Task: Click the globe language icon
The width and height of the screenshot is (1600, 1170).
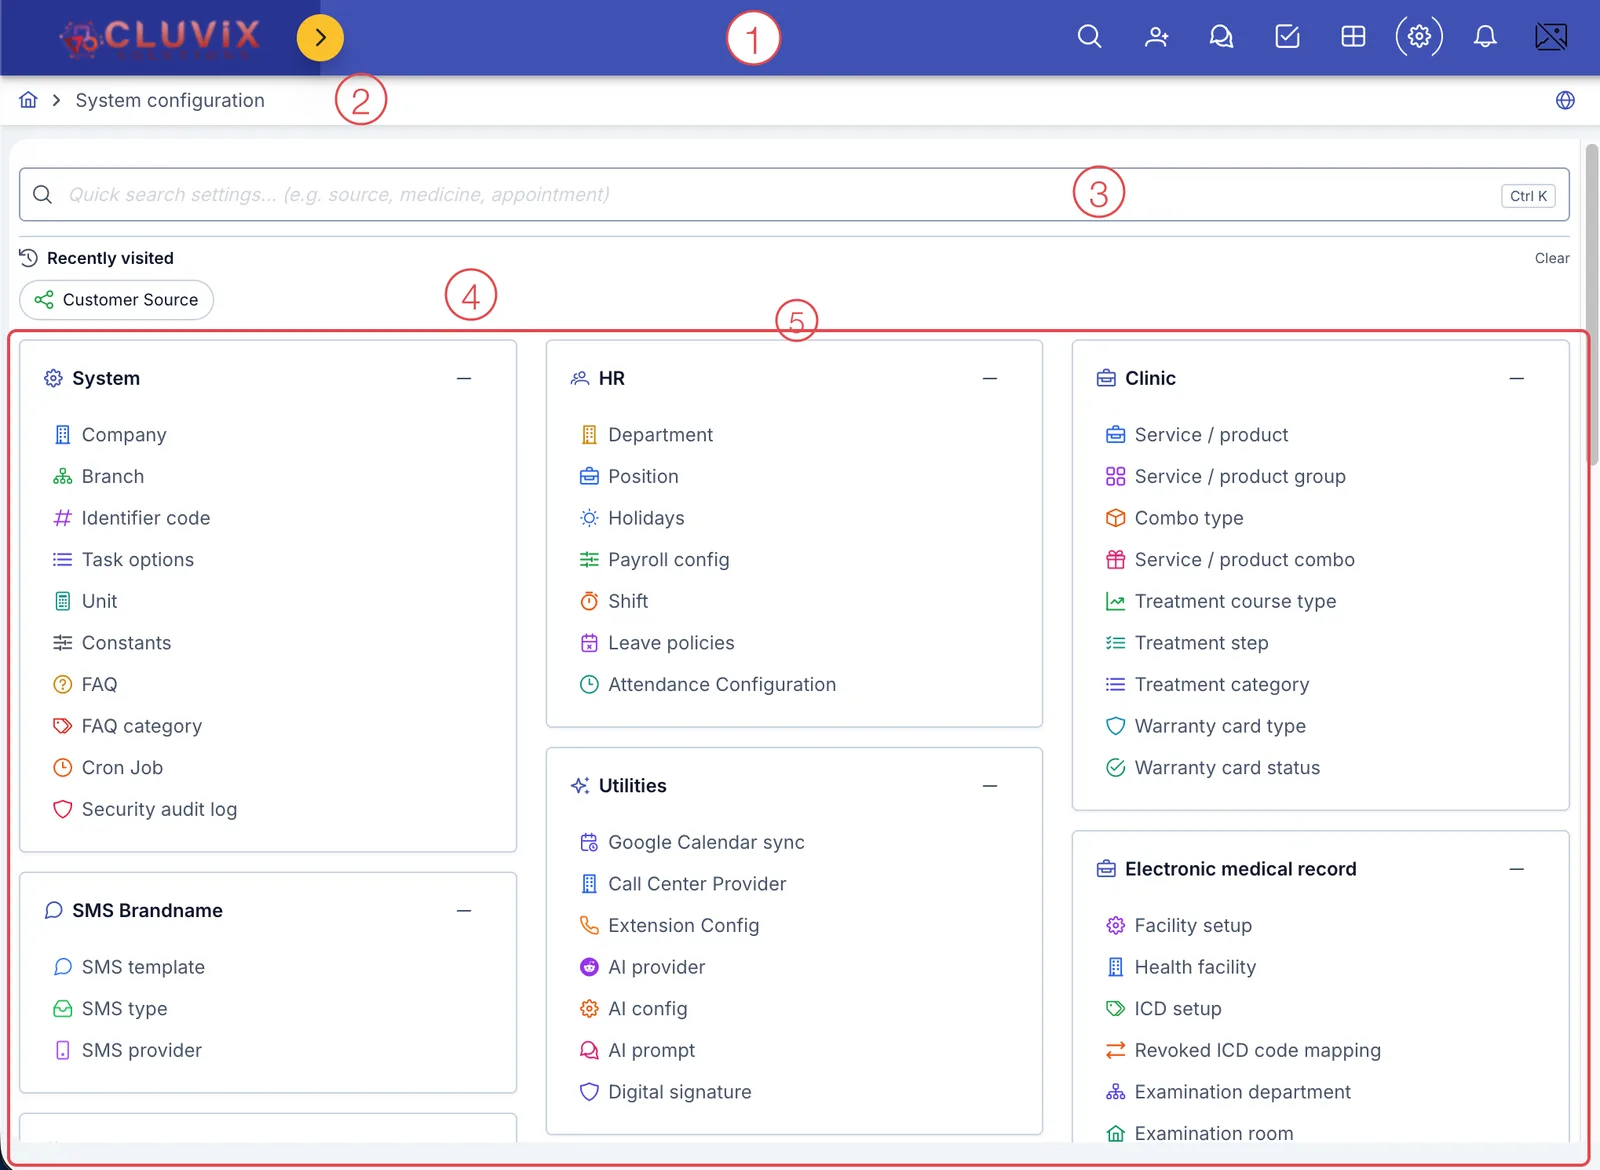Action: pos(1565,100)
